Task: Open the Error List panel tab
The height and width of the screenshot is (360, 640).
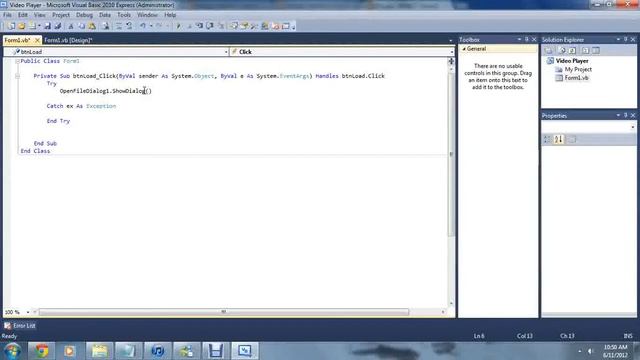Action: [x=20, y=326]
